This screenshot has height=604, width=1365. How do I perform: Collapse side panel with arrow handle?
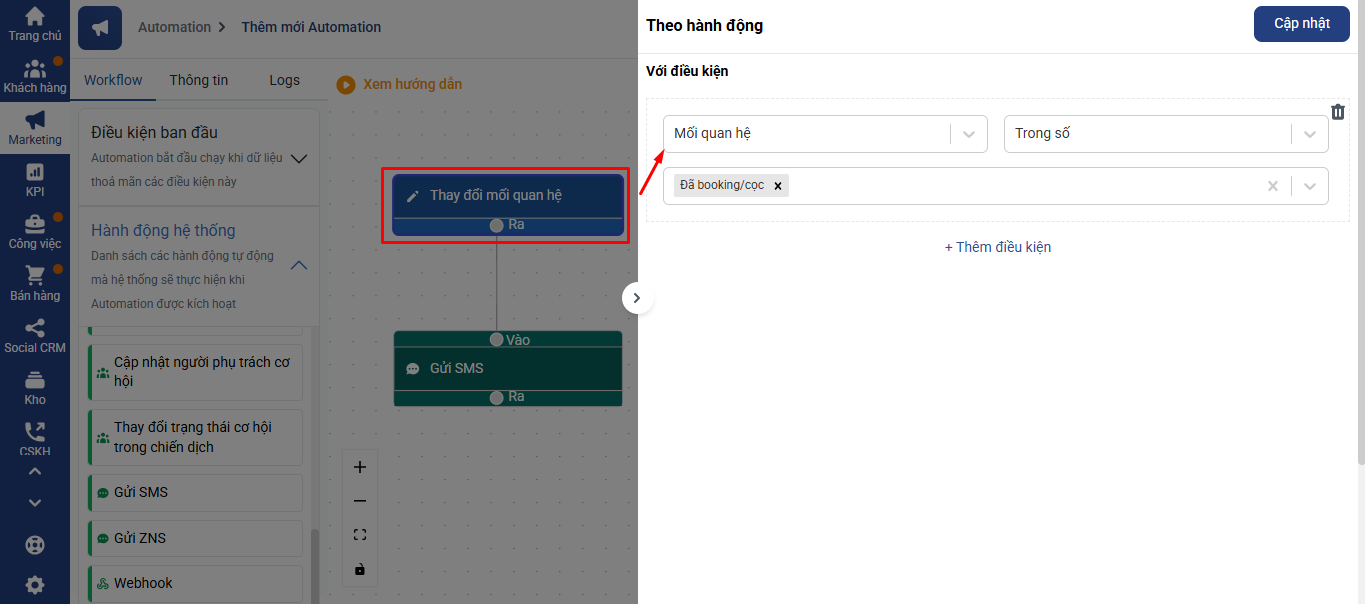click(x=637, y=298)
